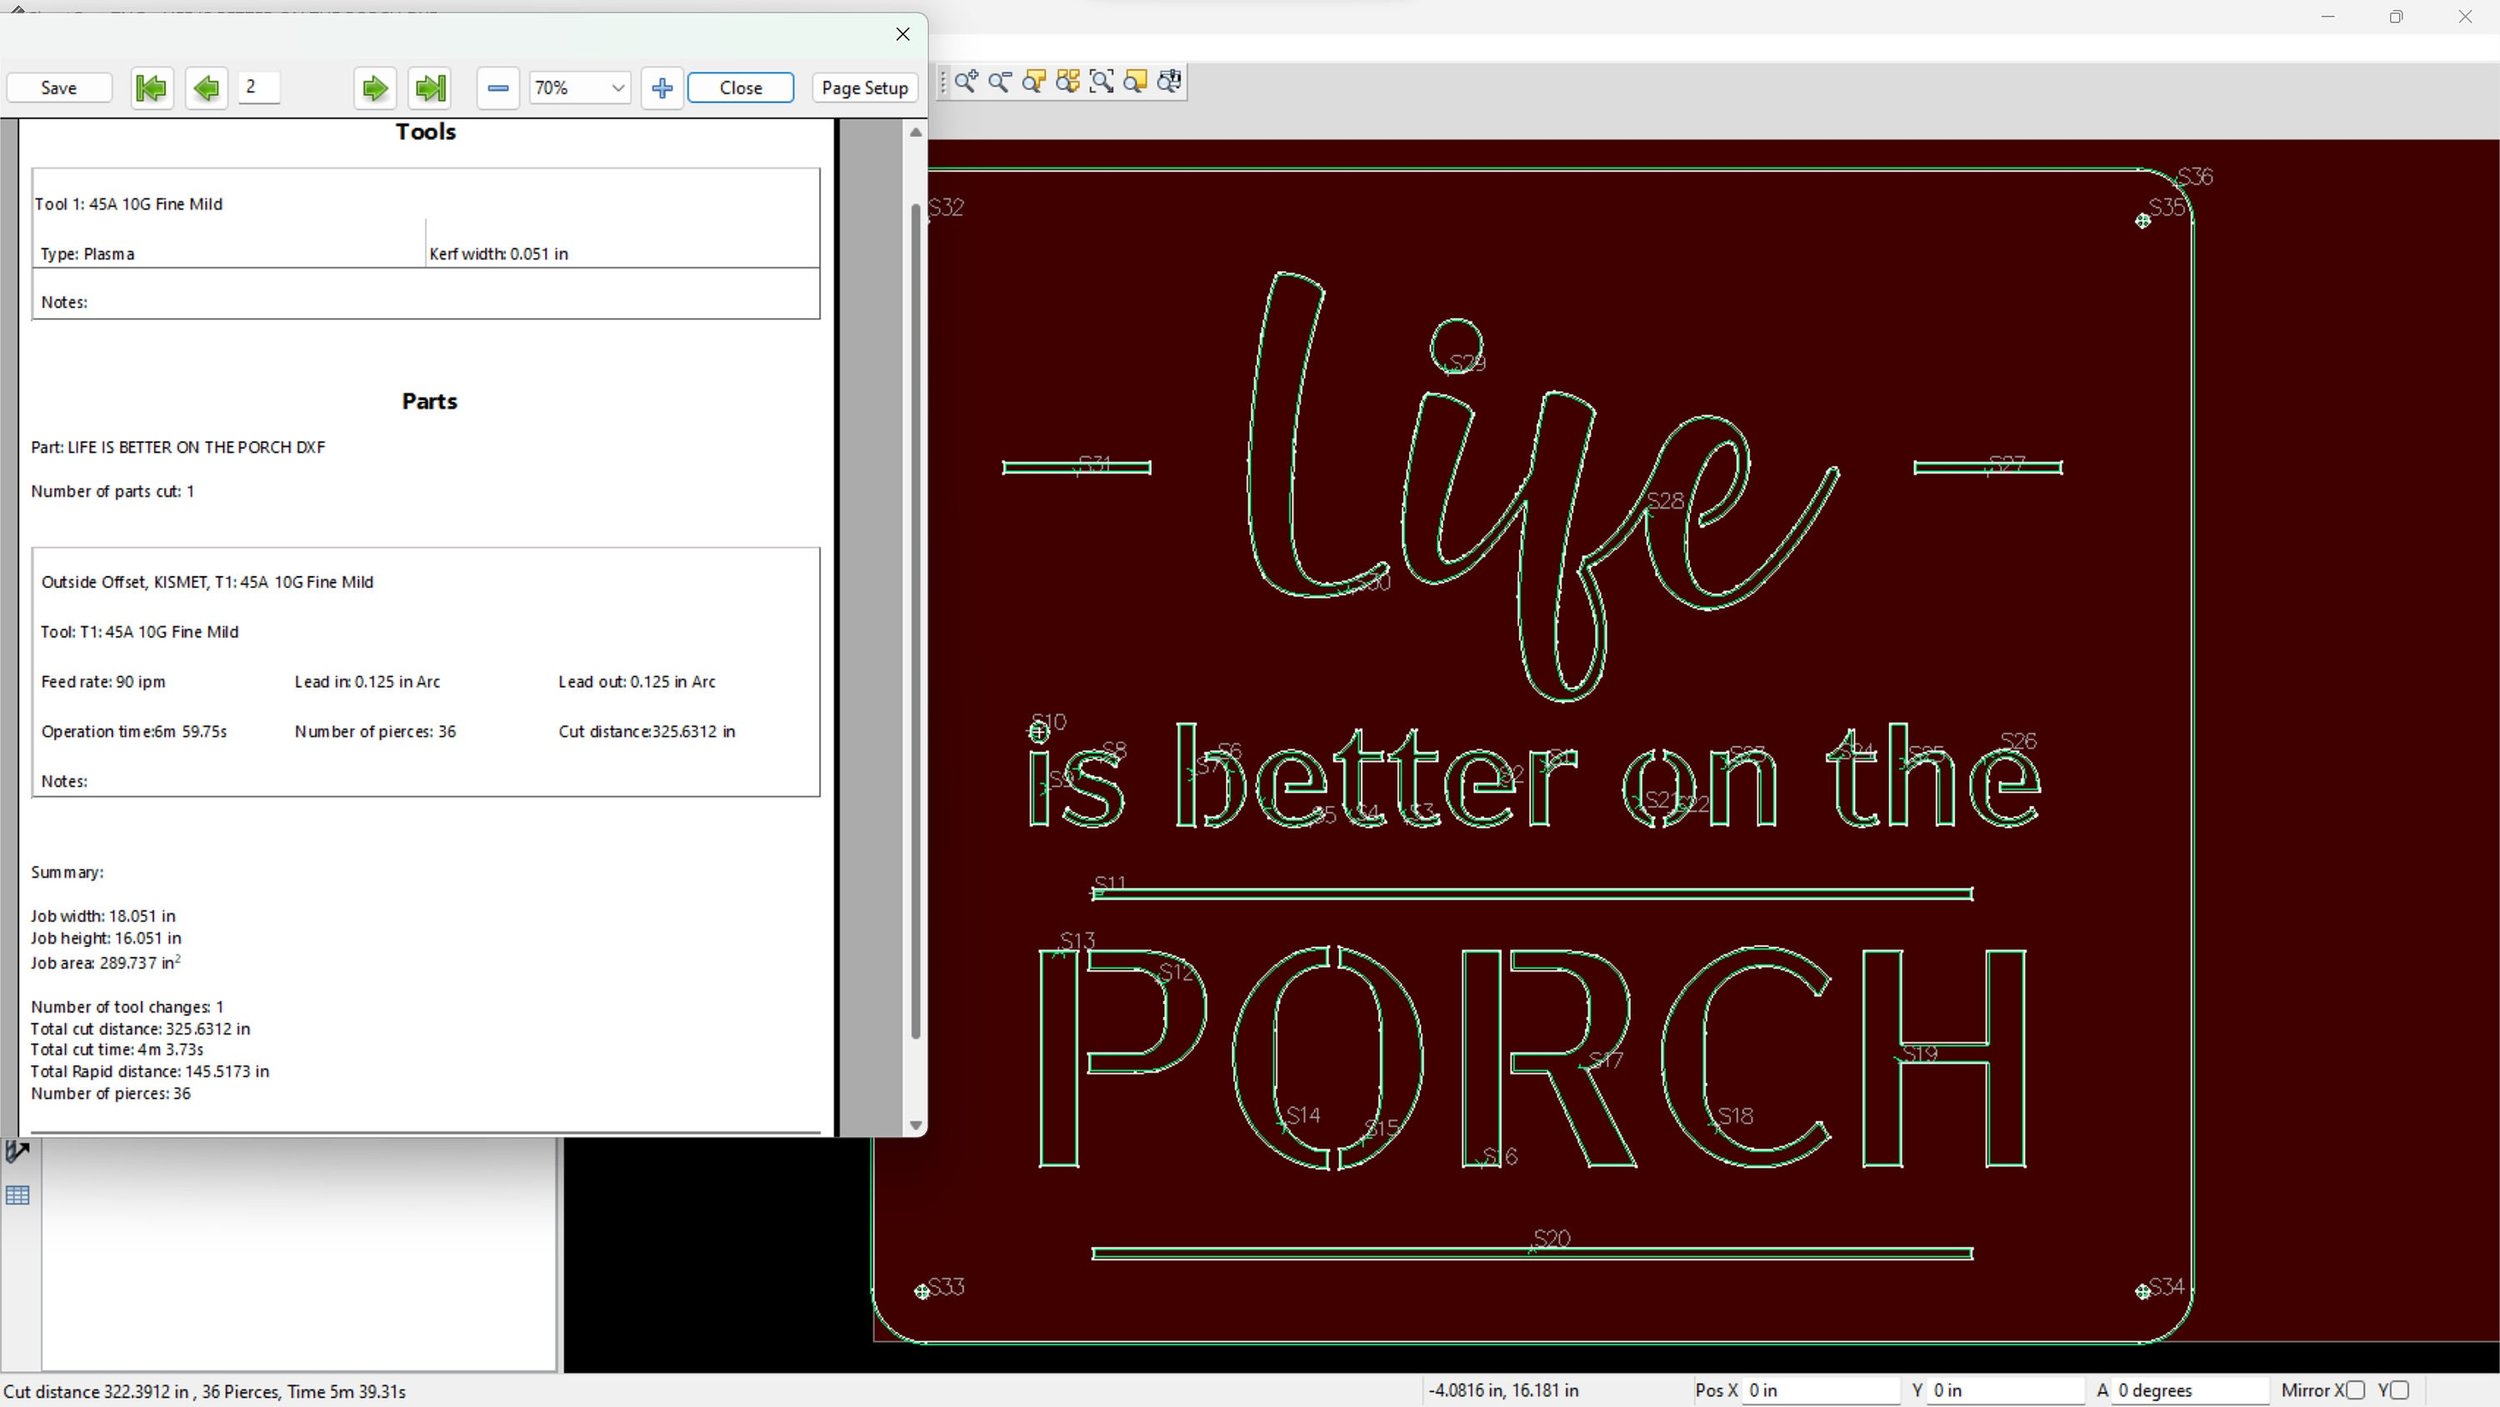Click the S10 pierce point marker
The height and width of the screenshot is (1407, 2500).
[x=1039, y=733]
